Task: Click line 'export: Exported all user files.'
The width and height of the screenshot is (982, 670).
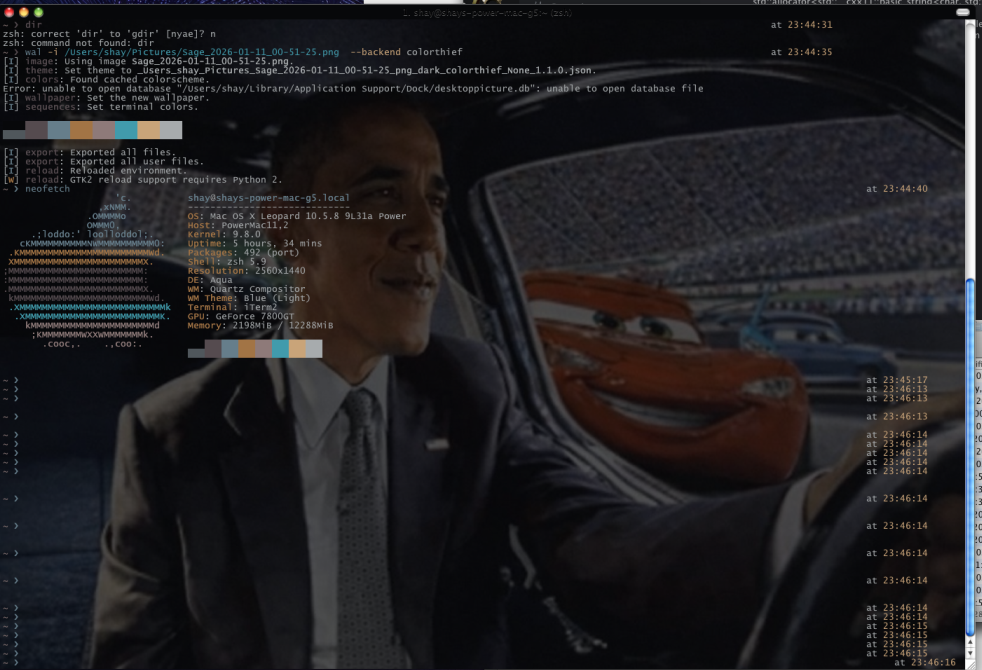Action: coord(103,162)
